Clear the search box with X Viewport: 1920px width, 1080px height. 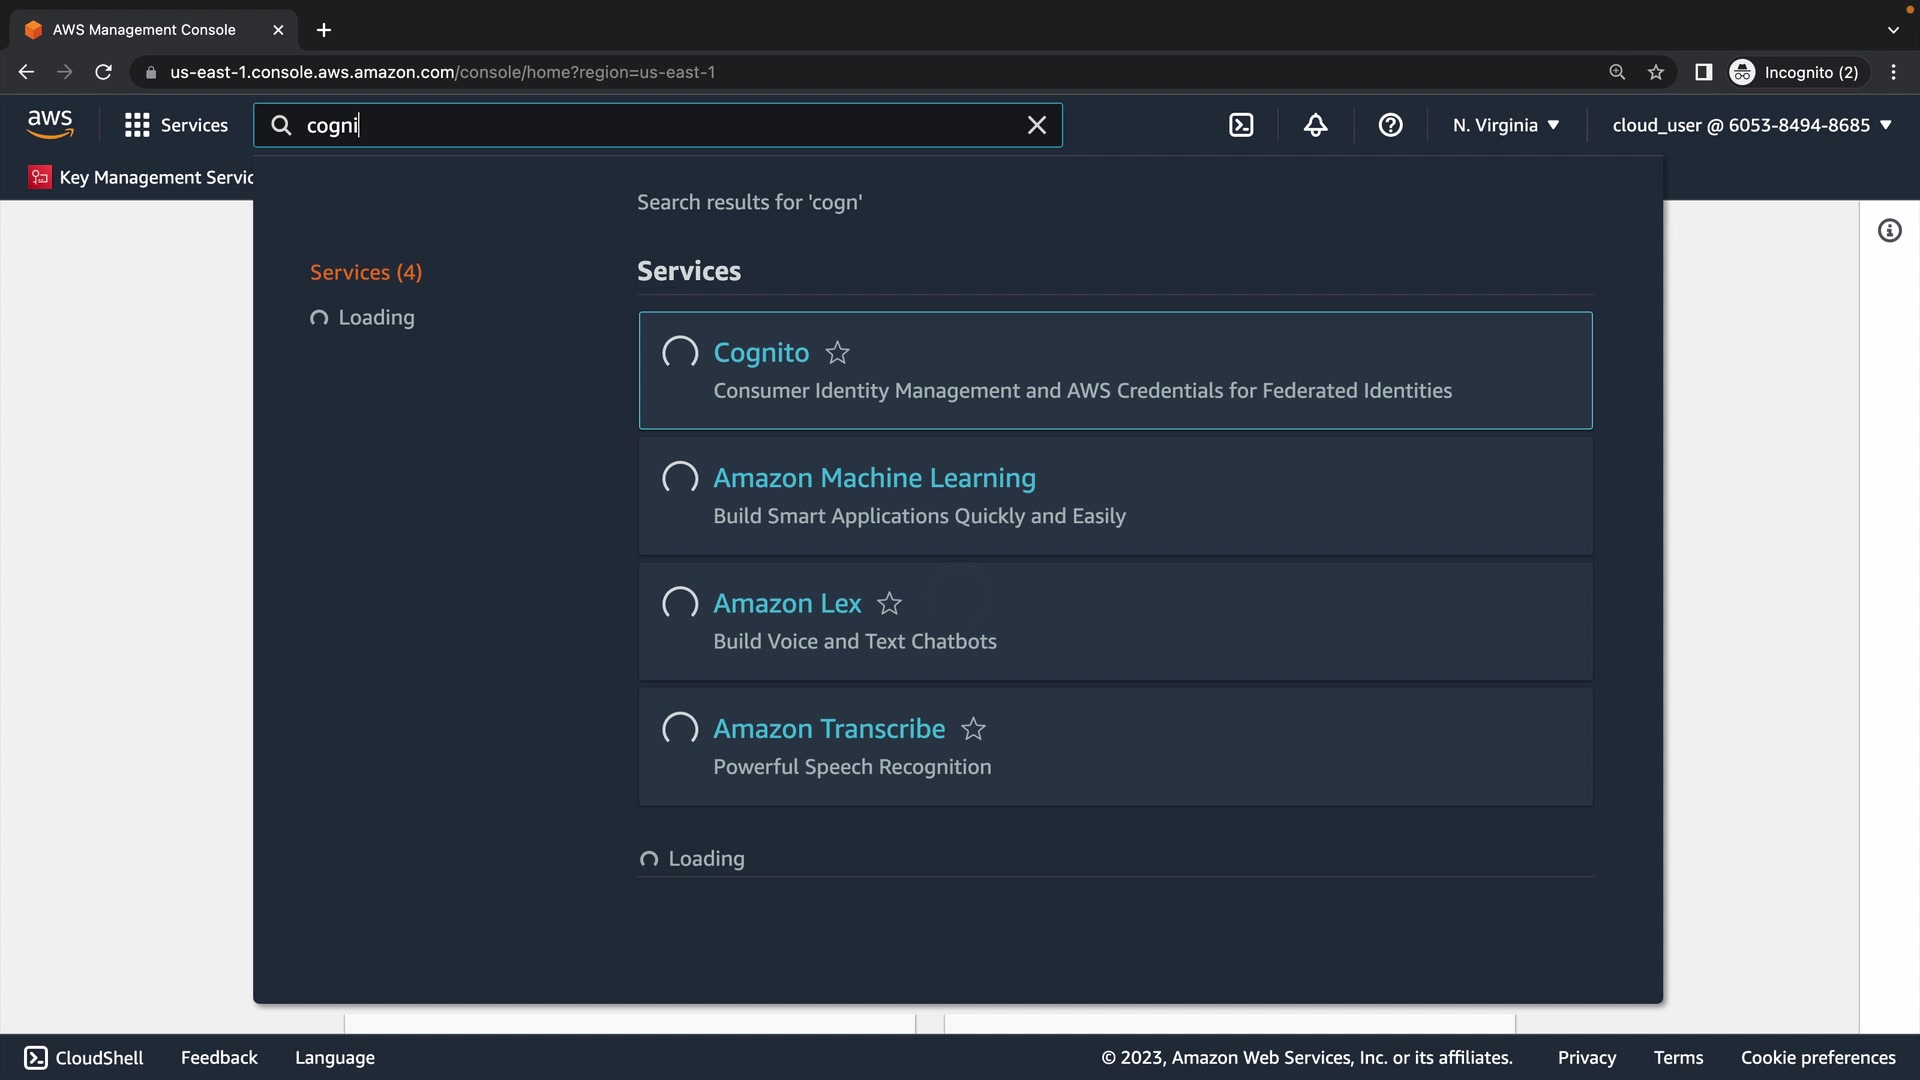(1037, 125)
